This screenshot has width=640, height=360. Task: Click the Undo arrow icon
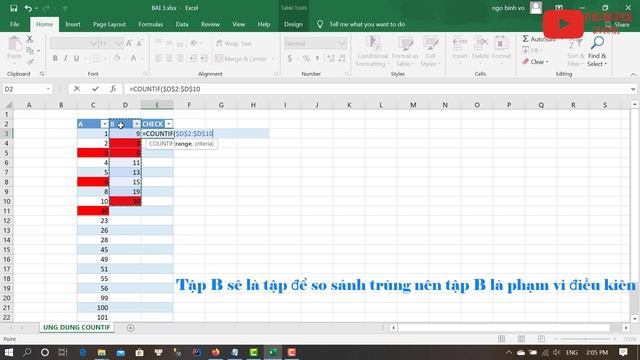(28, 8)
